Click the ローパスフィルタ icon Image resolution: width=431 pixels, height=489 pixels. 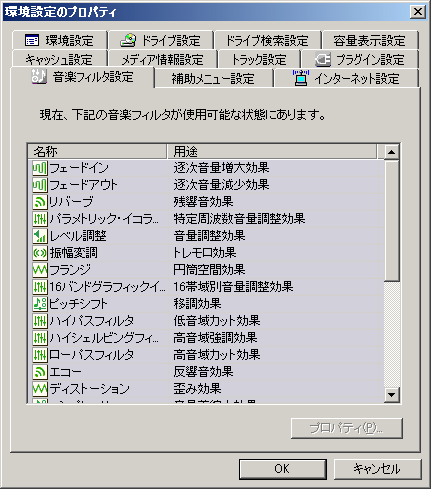(40, 355)
